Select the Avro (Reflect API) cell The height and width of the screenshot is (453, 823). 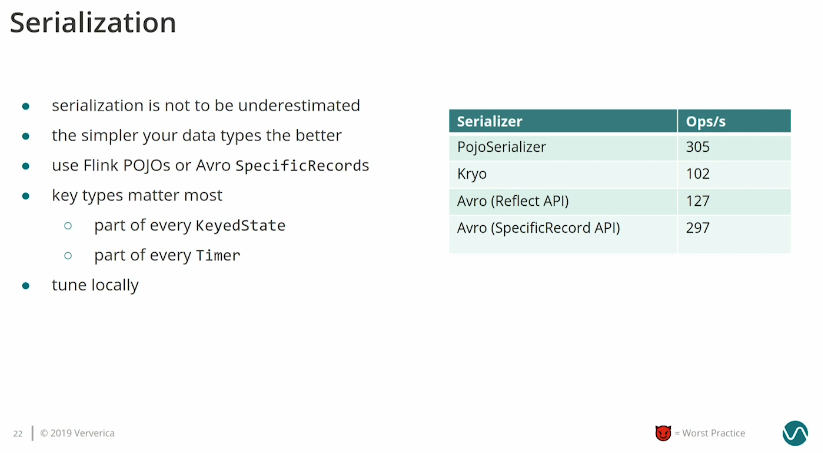(x=563, y=201)
